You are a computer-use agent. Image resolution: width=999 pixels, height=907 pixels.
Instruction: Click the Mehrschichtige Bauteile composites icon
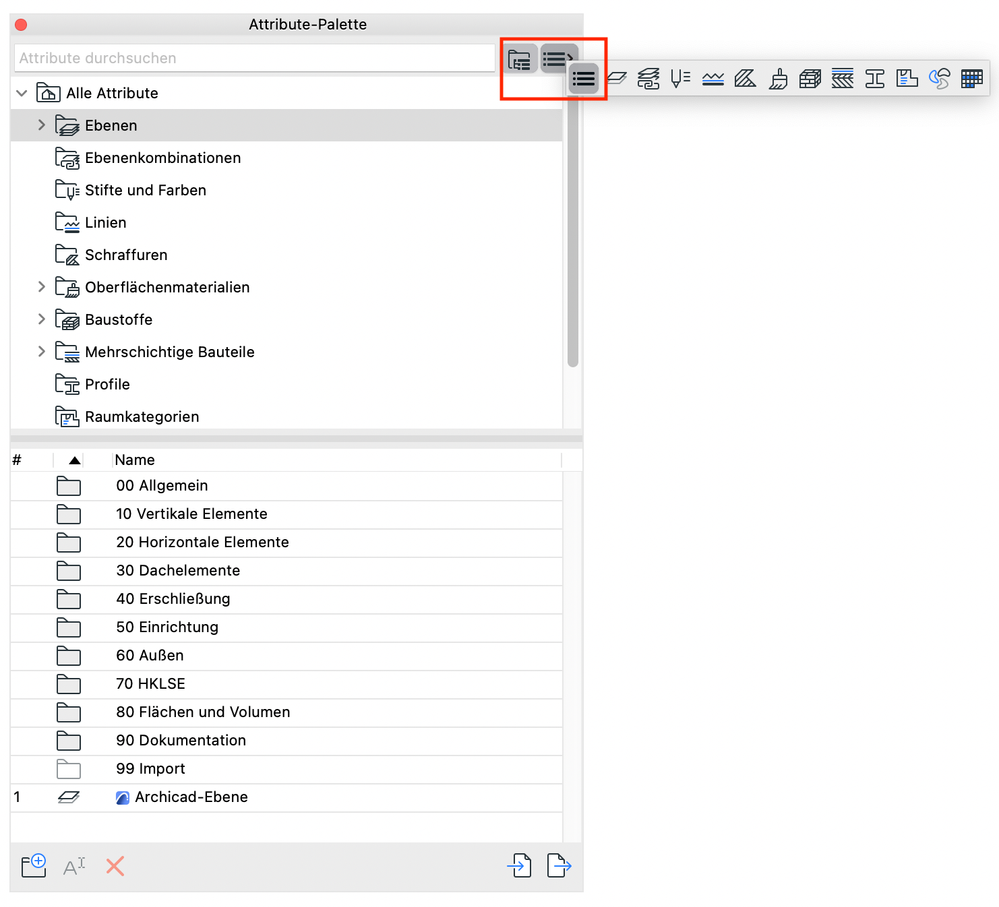click(842, 78)
